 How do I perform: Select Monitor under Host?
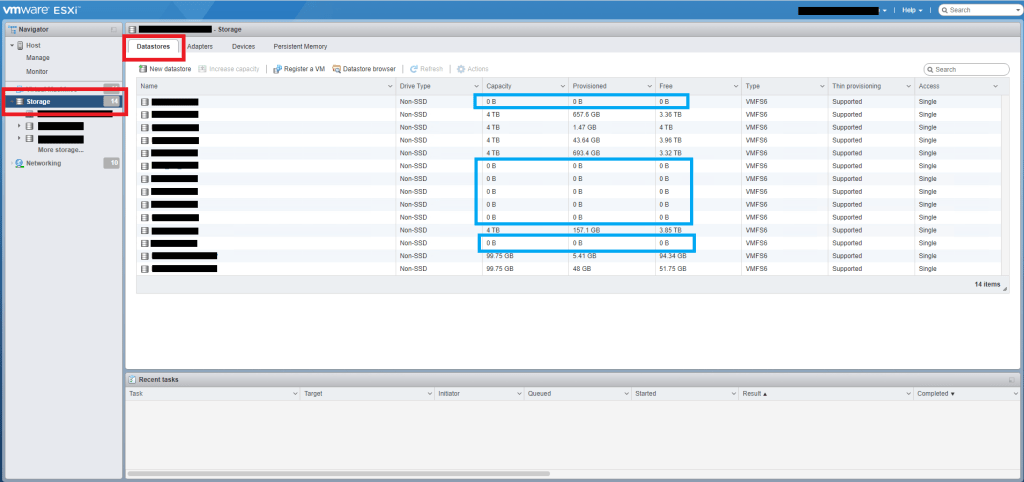[37, 72]
